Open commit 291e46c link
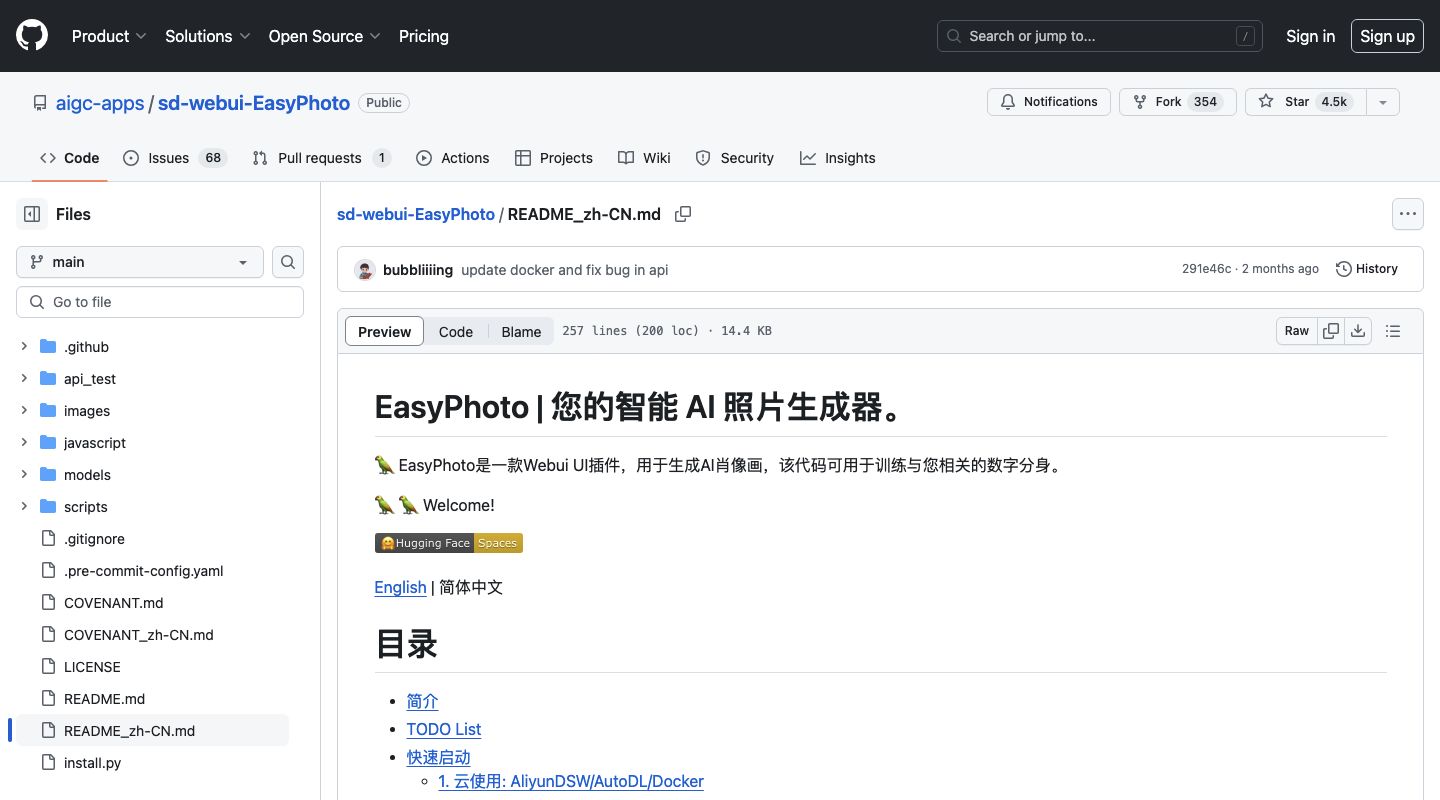This screenshot has height=800, width=1440. [1207, 269]
